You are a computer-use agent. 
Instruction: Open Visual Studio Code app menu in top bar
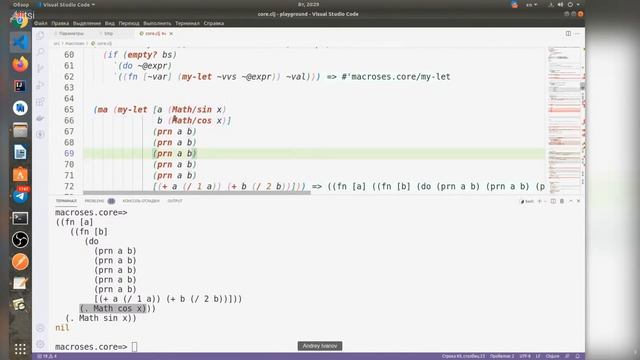pos(67,4)
